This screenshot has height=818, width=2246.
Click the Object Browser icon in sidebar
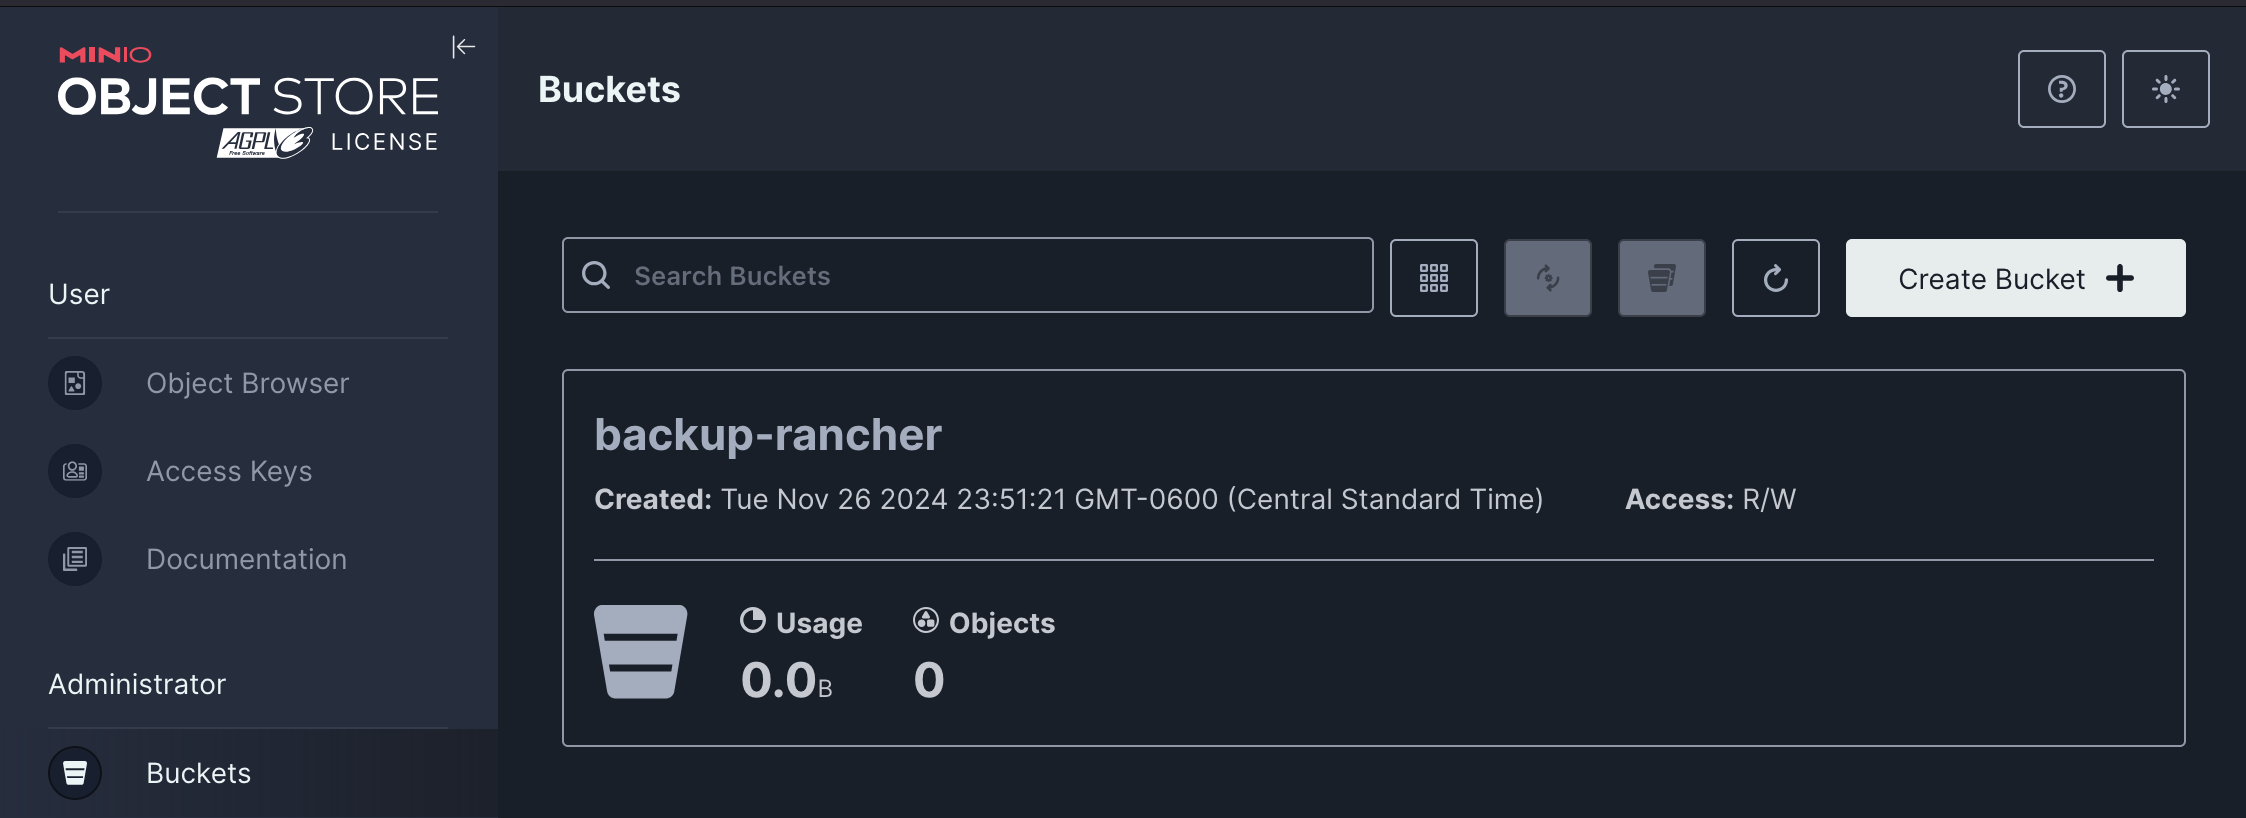[x=75, y=382]
